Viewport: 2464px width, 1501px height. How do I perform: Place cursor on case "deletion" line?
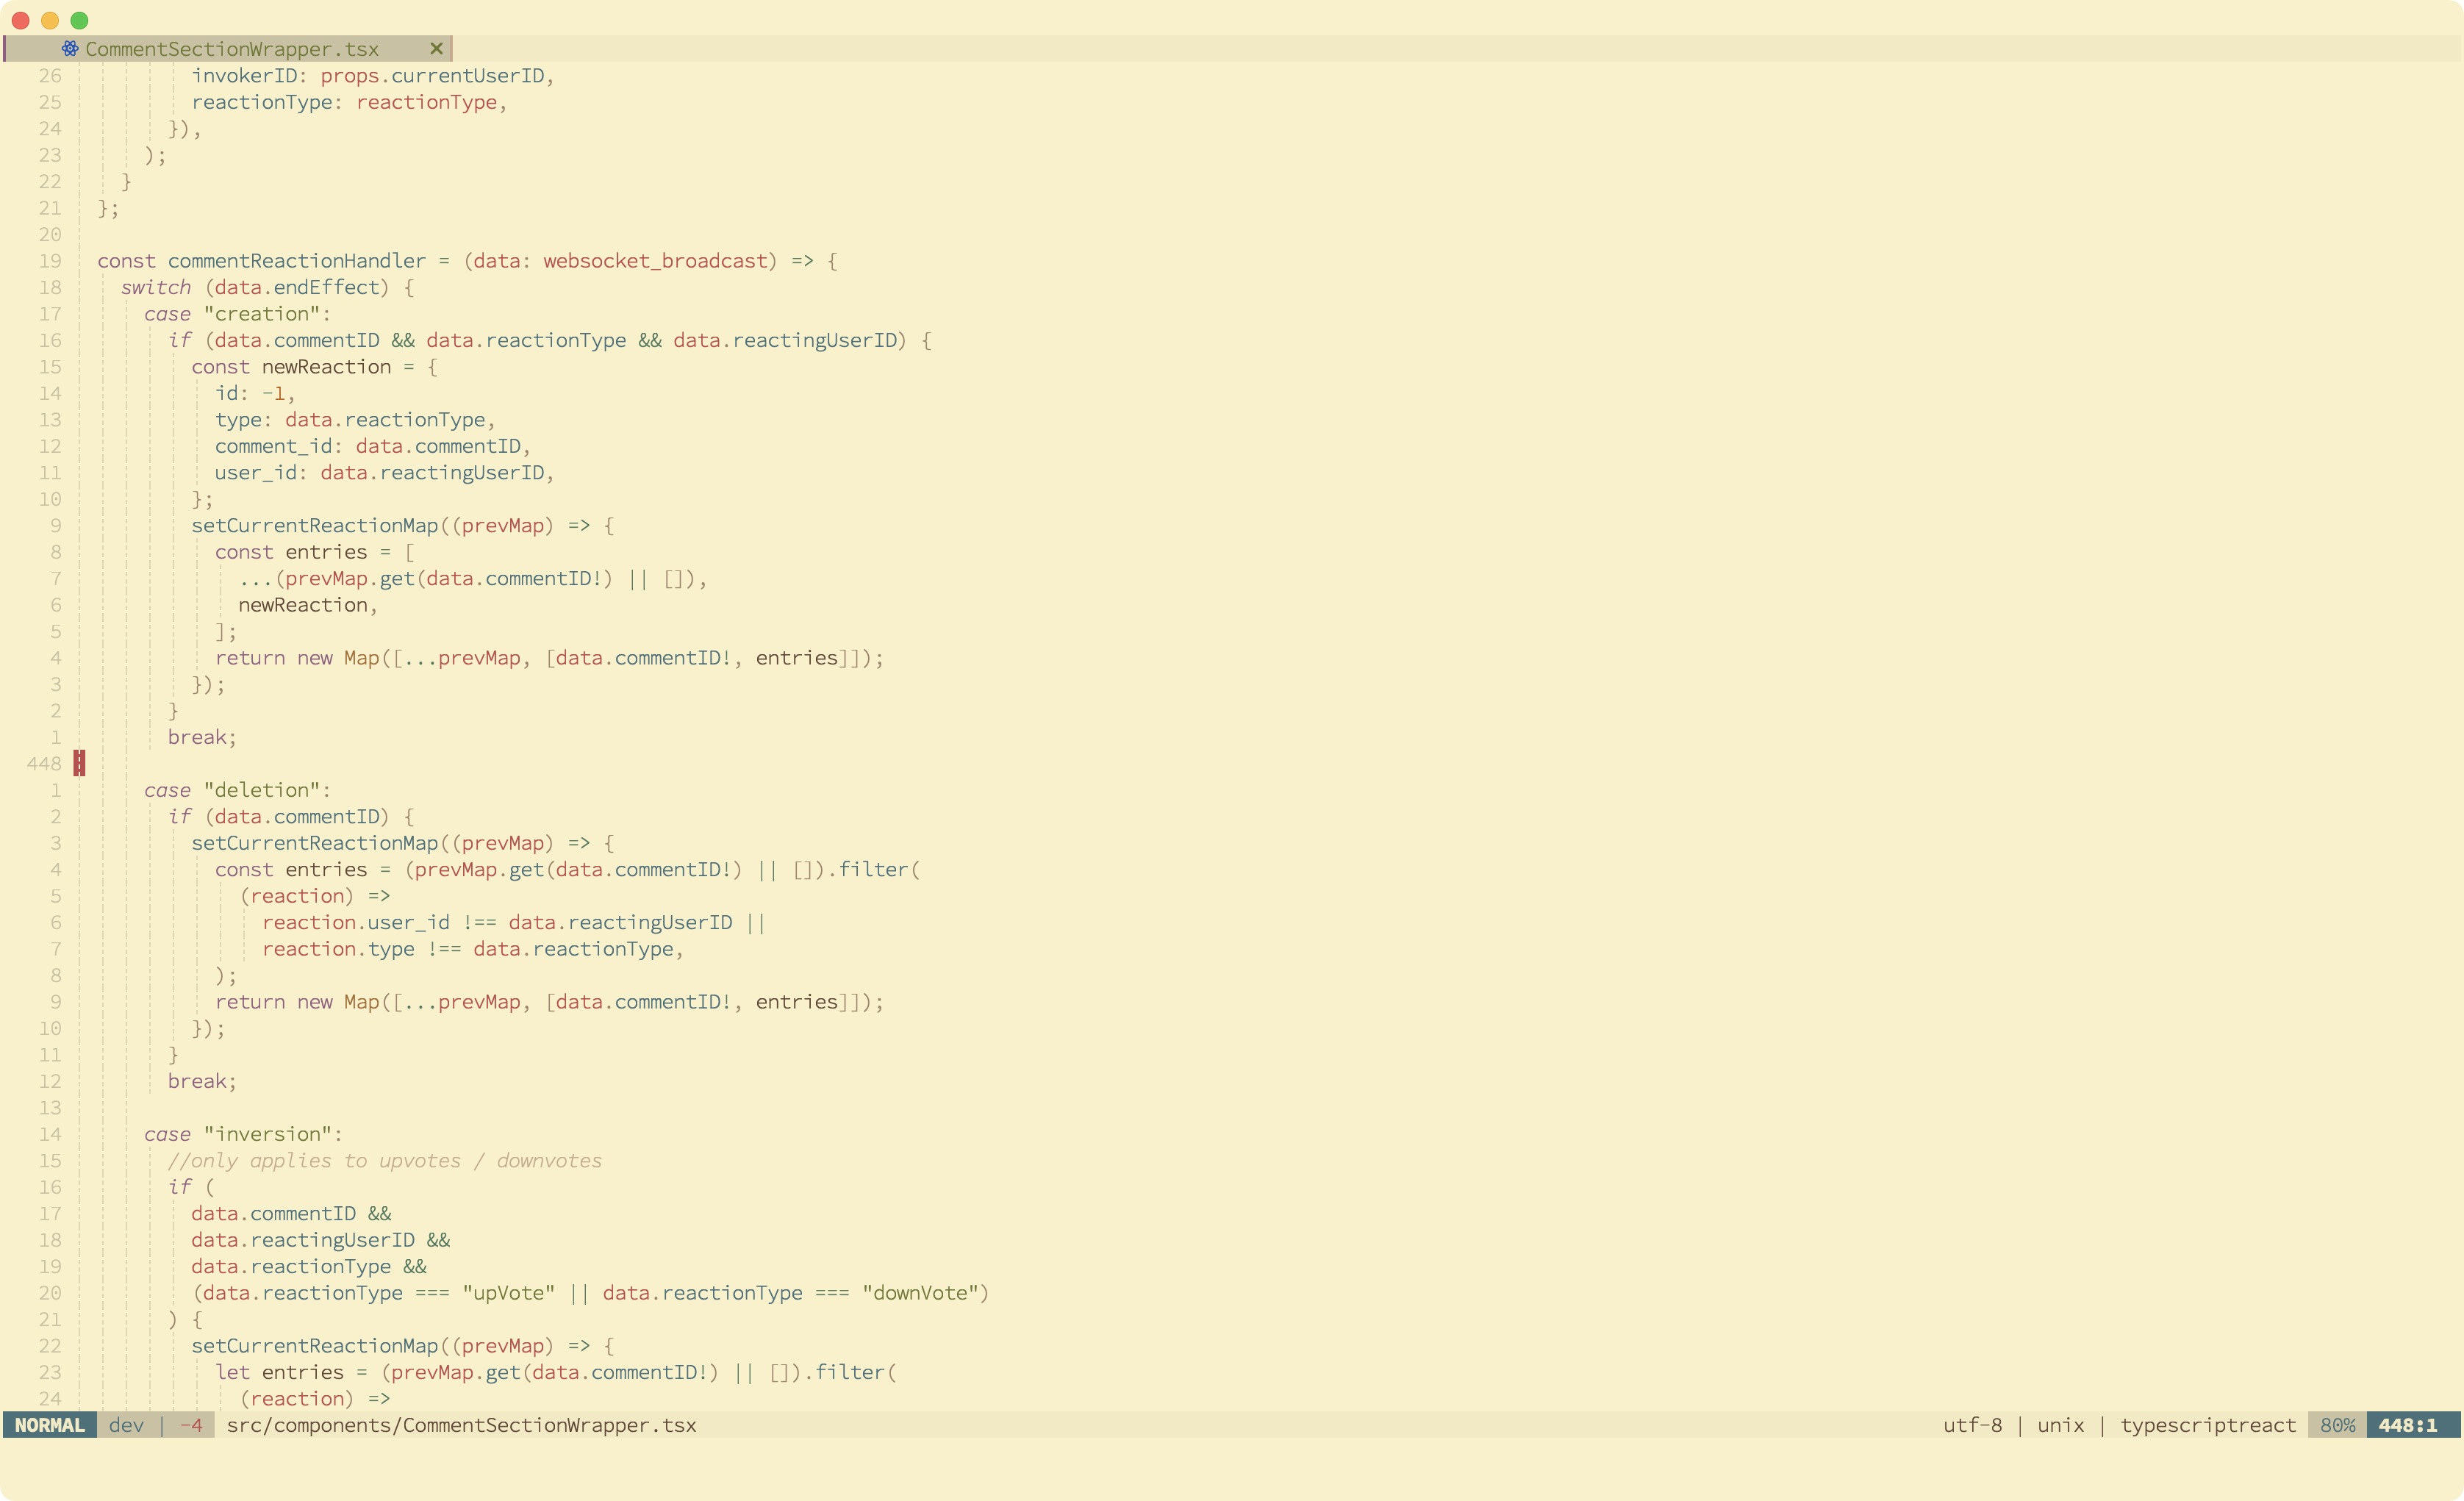(237, 790)
